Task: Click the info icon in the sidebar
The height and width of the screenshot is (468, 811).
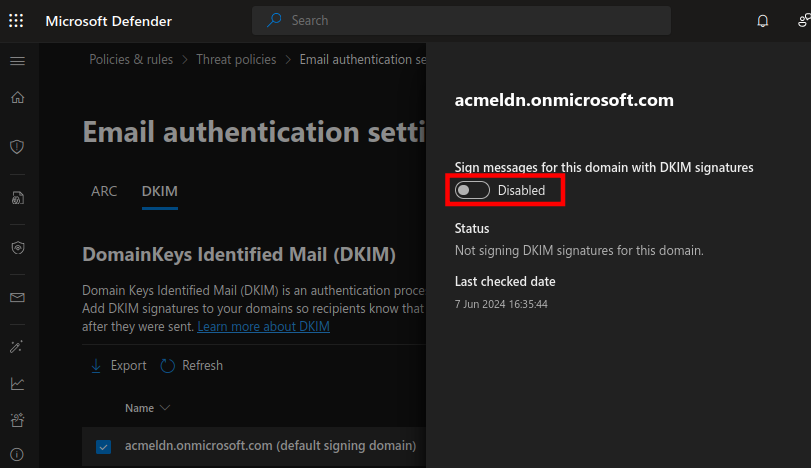Action: [17, 455]
